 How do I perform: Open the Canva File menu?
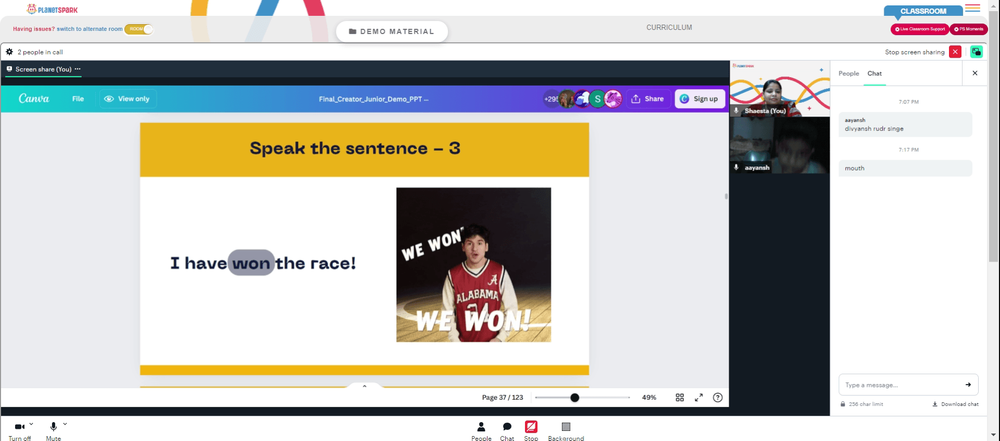78,99
